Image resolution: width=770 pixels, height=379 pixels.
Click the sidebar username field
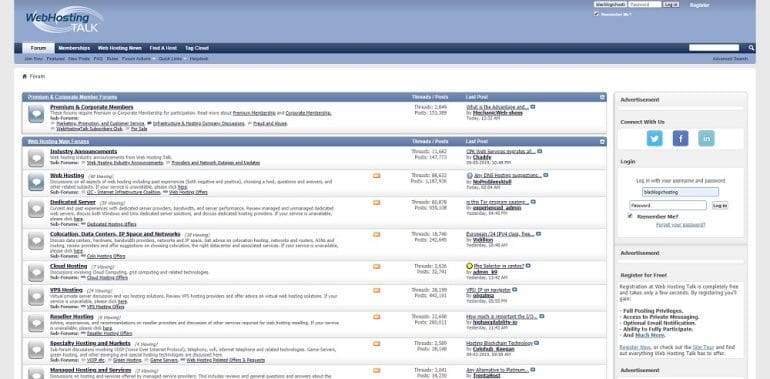click(680, 192)
